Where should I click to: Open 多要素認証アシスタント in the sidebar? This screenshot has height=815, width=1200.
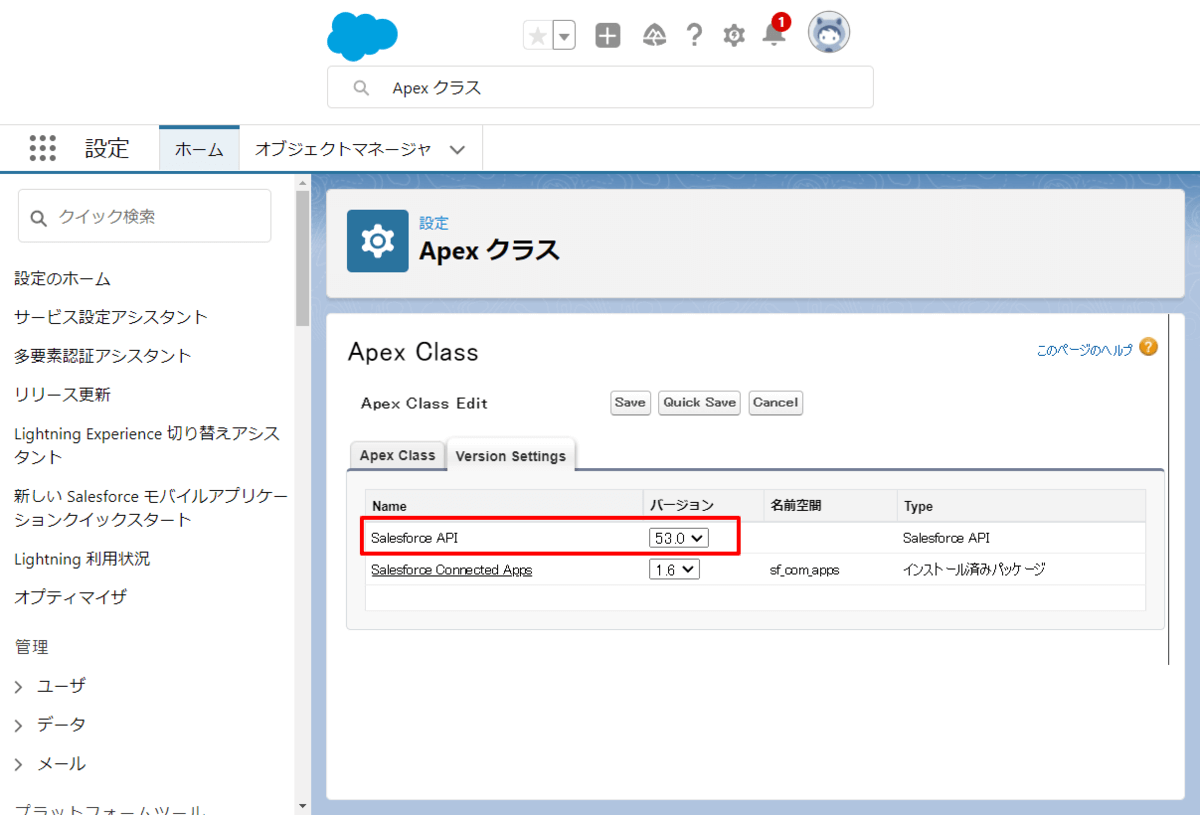point(102,356)
